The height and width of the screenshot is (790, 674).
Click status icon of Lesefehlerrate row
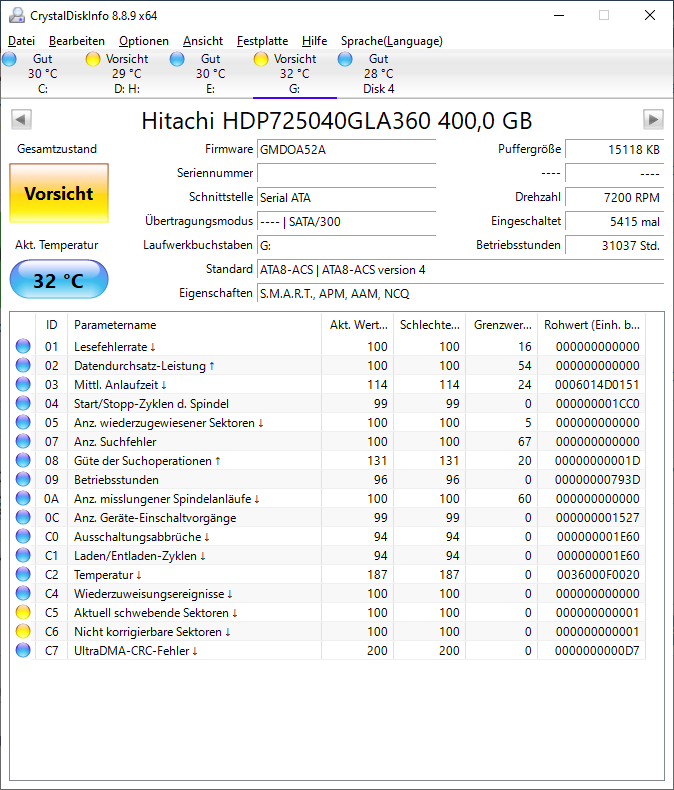coord(23,346)
